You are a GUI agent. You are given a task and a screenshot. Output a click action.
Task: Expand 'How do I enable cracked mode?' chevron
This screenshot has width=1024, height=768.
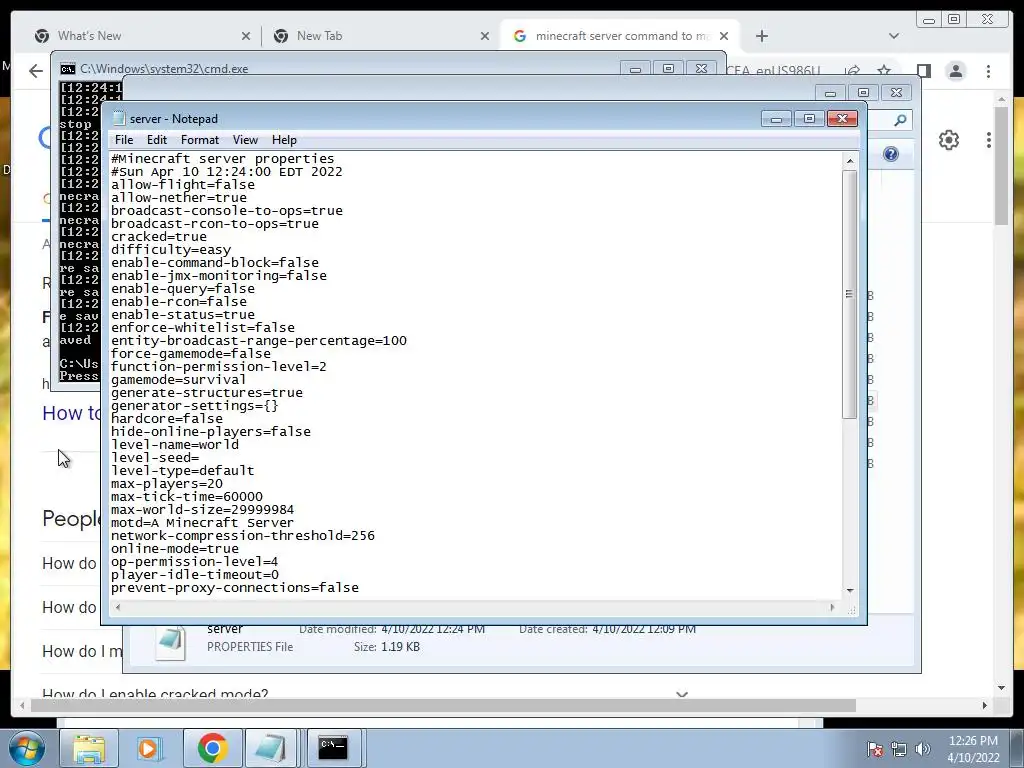coord(682,694)
